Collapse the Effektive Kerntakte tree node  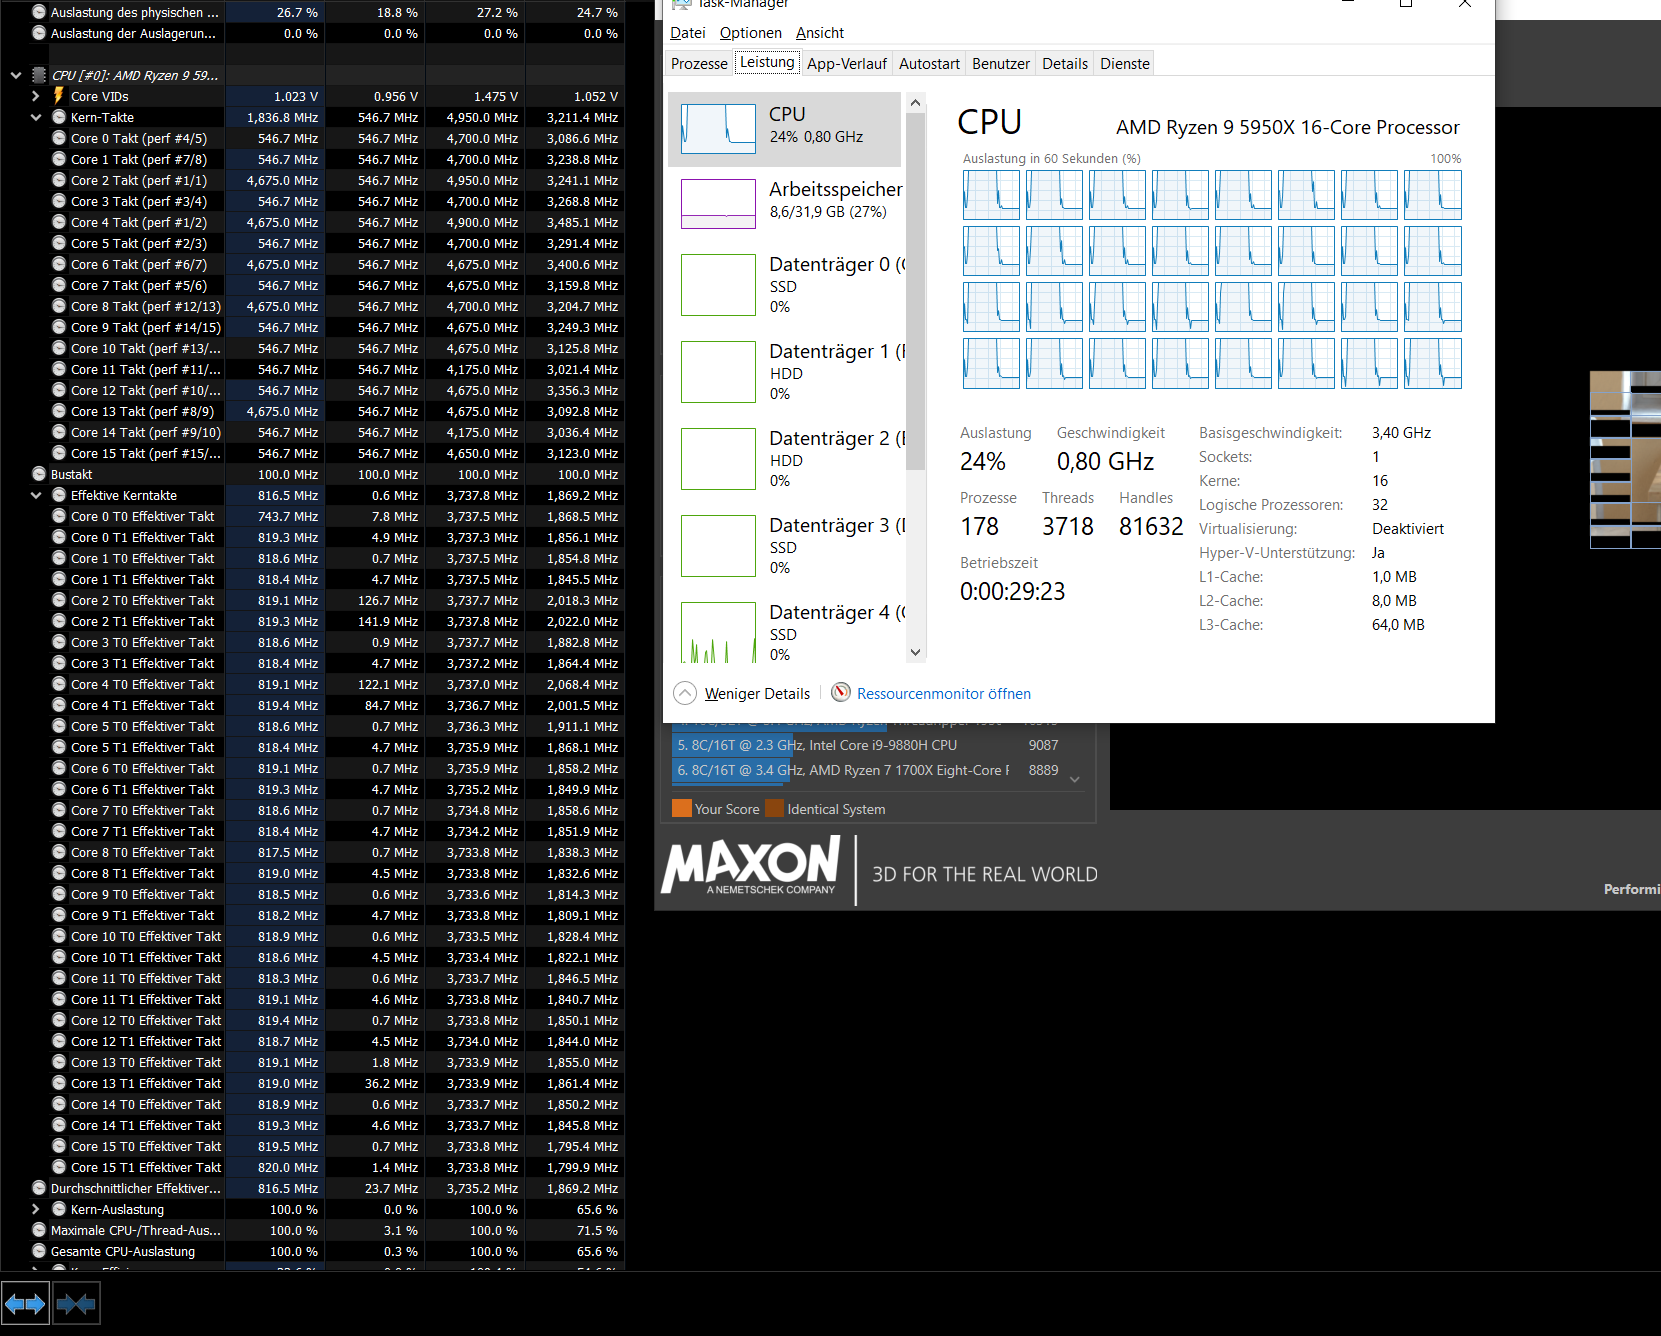click(x=35, y=495)
